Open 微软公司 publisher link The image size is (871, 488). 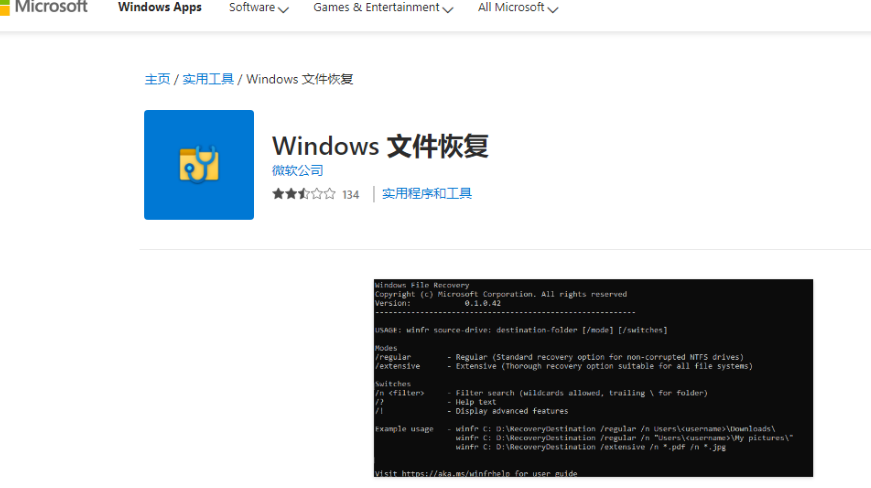(297, 171)
